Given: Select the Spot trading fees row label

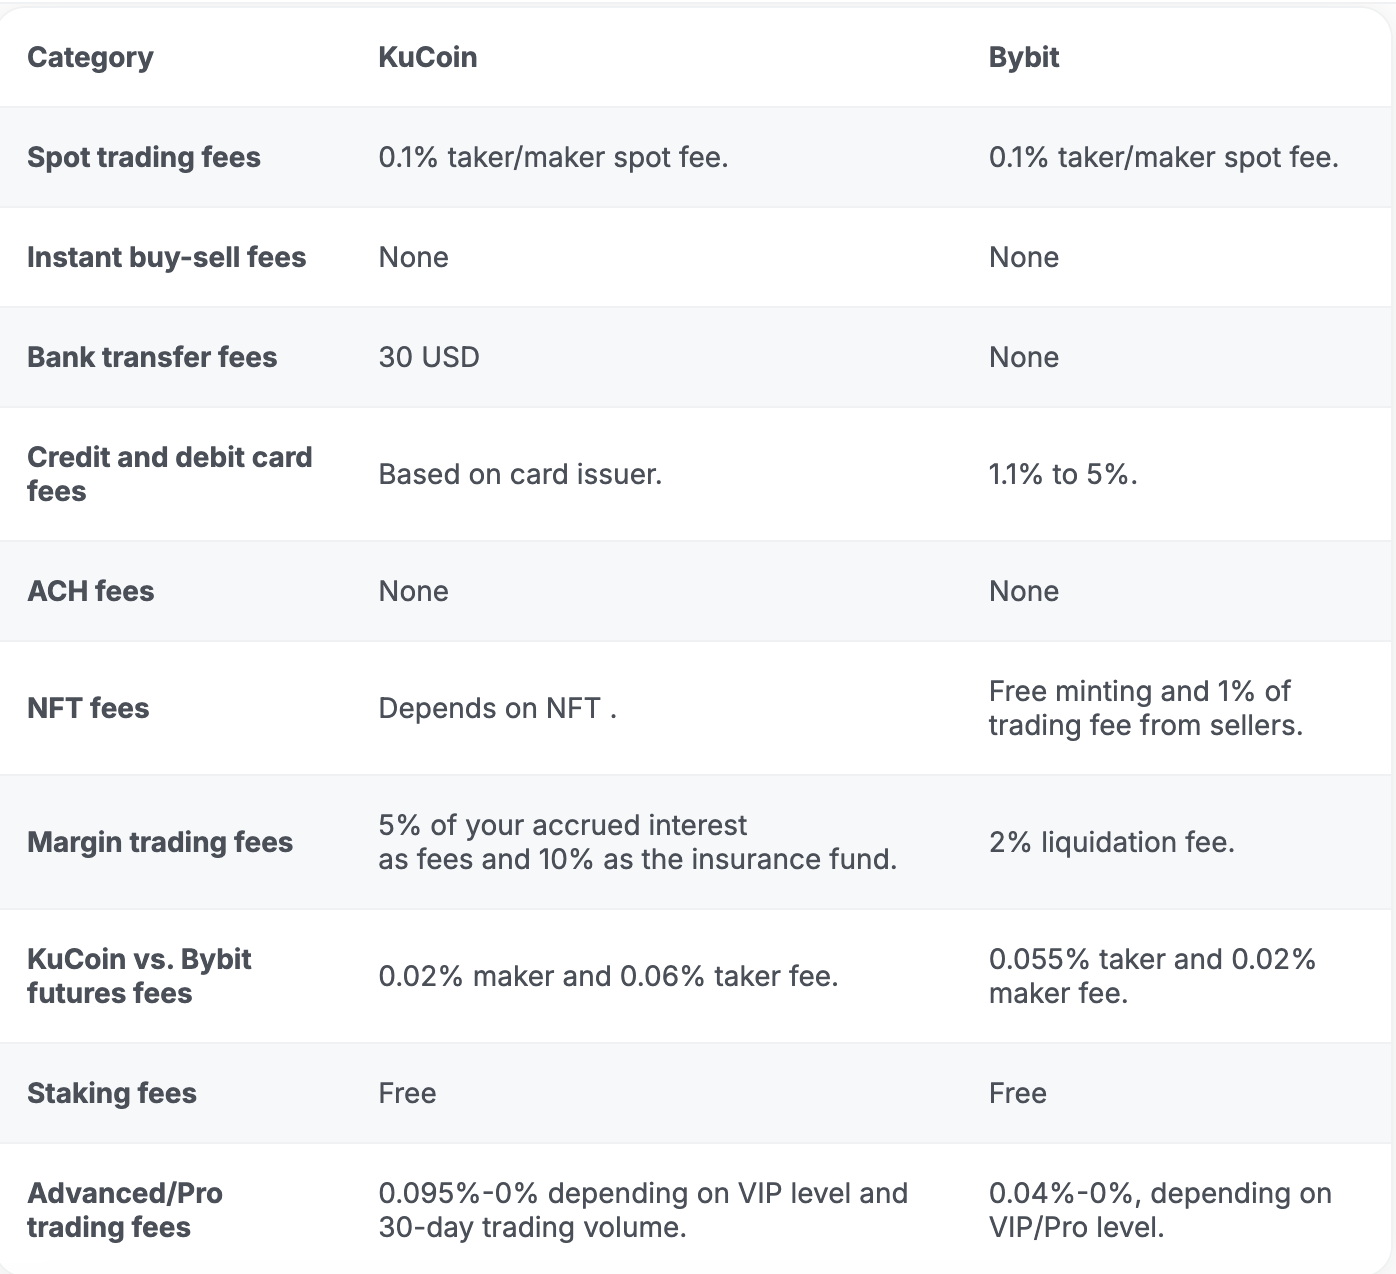Looking at the screenshot, I should point(143,158).
